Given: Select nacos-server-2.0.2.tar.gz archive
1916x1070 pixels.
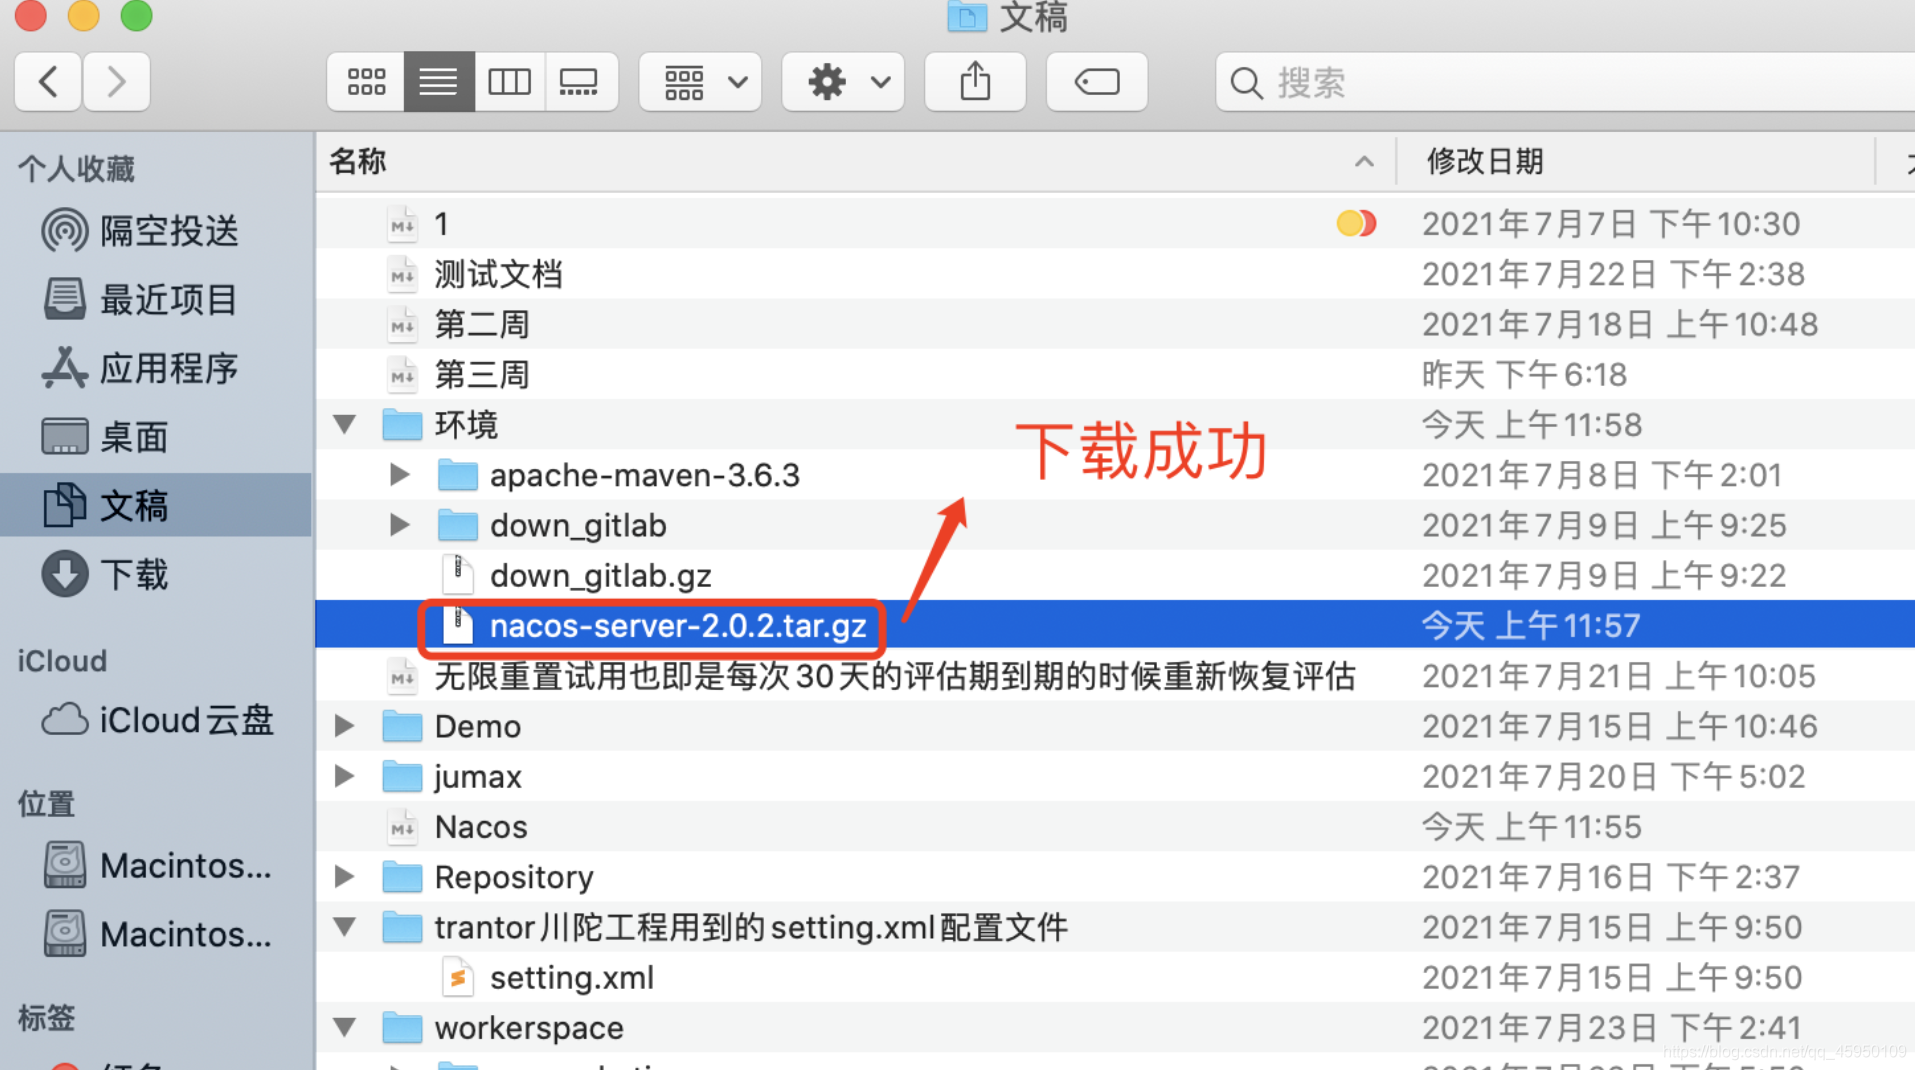Looking at the screenshot, I should click(x=677, y=626).
